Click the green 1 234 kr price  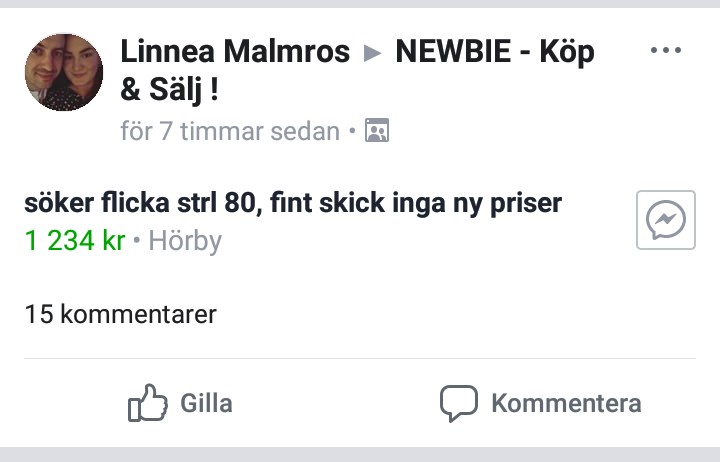74,241
